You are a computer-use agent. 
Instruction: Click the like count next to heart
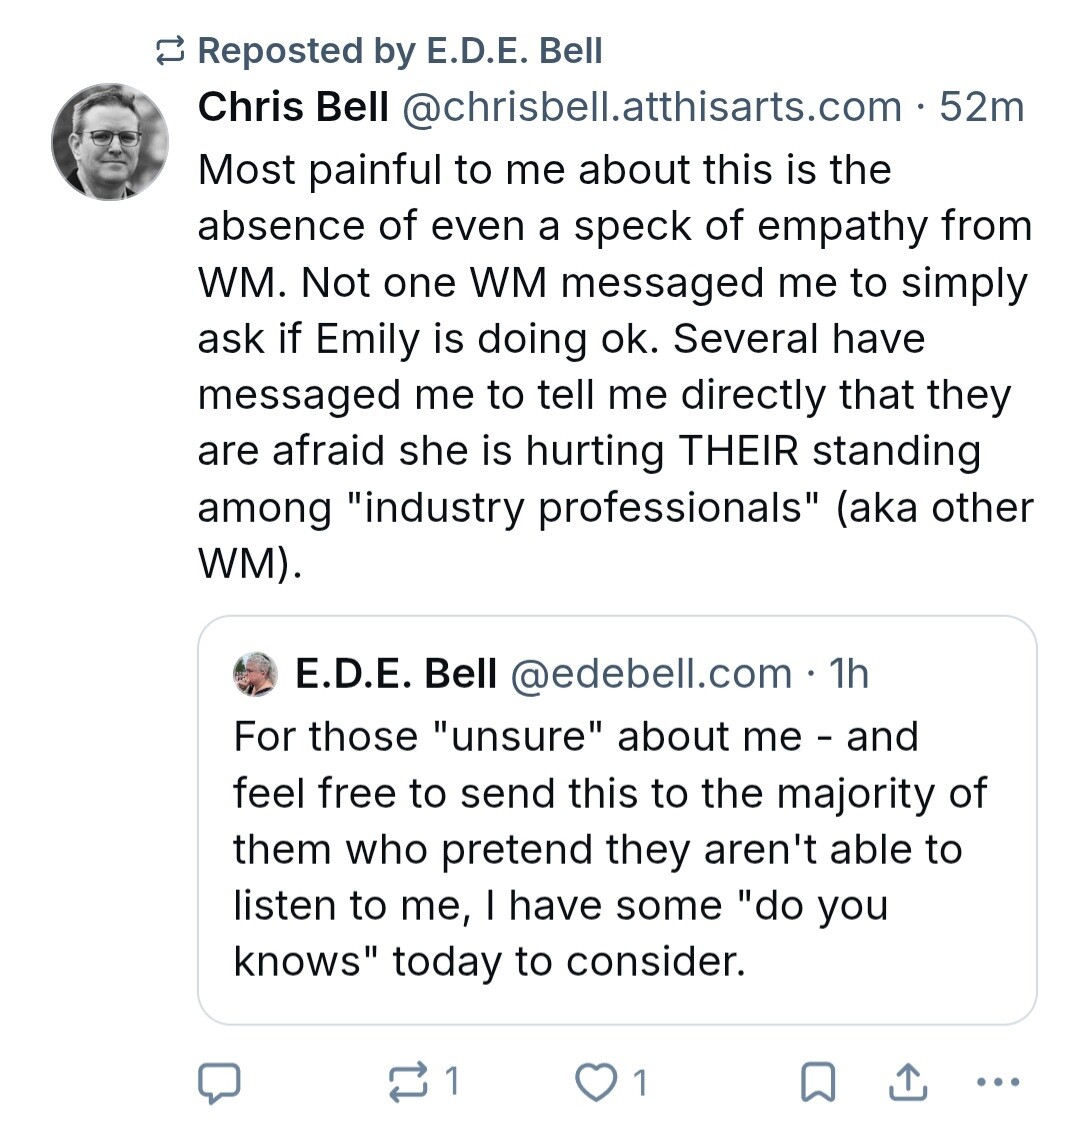pyautogui.click(x=640, y=1082)
